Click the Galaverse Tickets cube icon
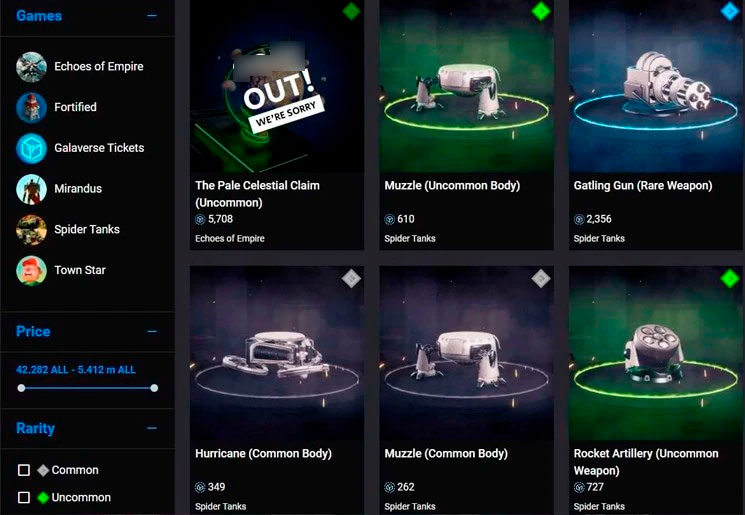The width and height of the screenshot is (745, 515). click(x=31, y=149)
